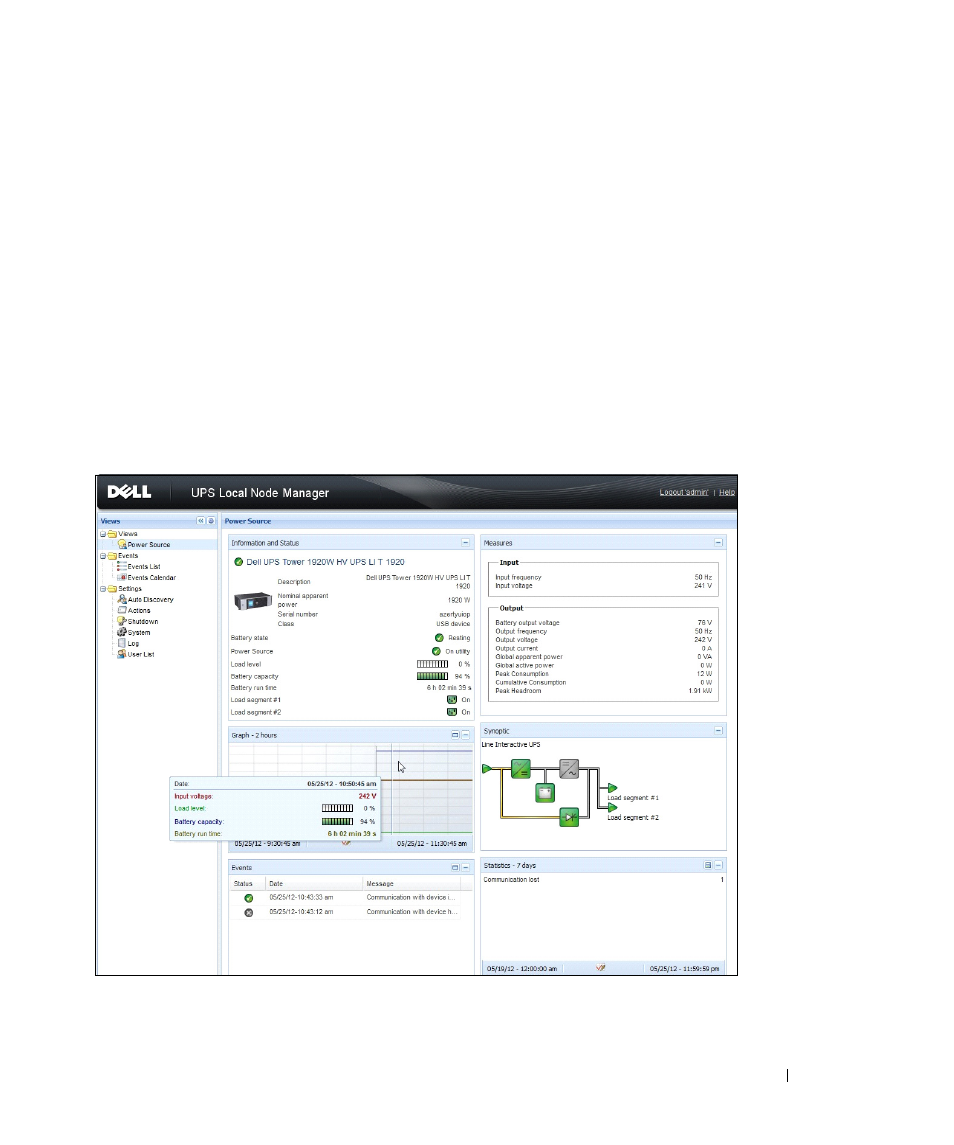Click Load segment #1 outlet icon
This screenshot has height=1145, width=954.
click(452, 700)
